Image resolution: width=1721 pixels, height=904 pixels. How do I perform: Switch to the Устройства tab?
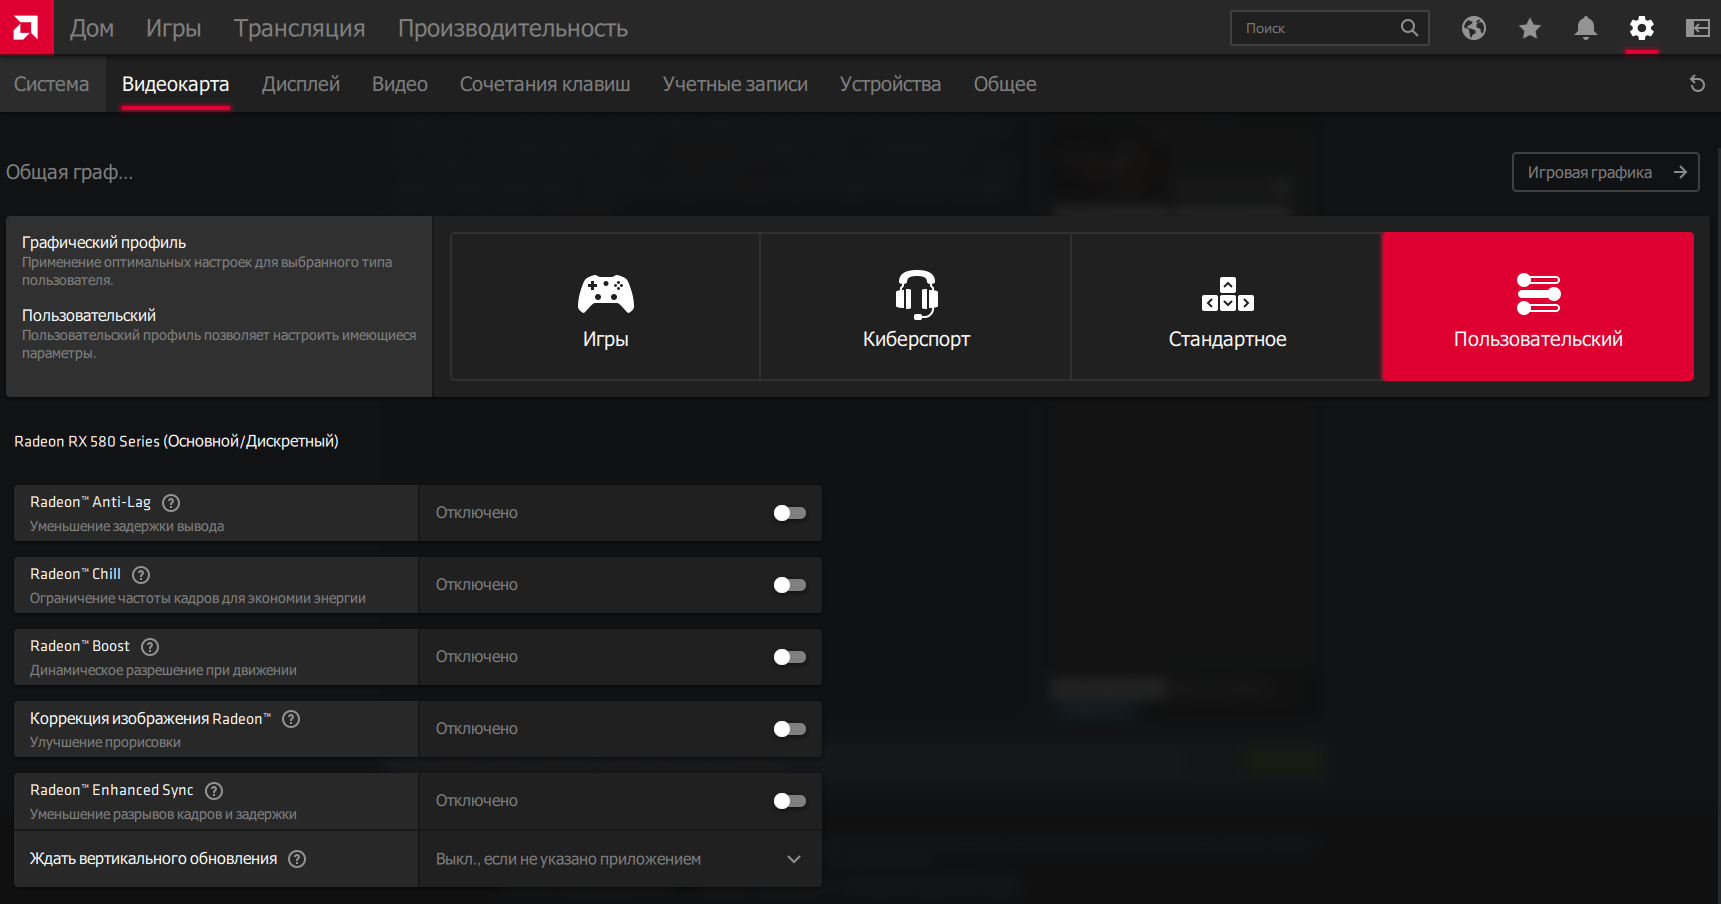point(891,84)
